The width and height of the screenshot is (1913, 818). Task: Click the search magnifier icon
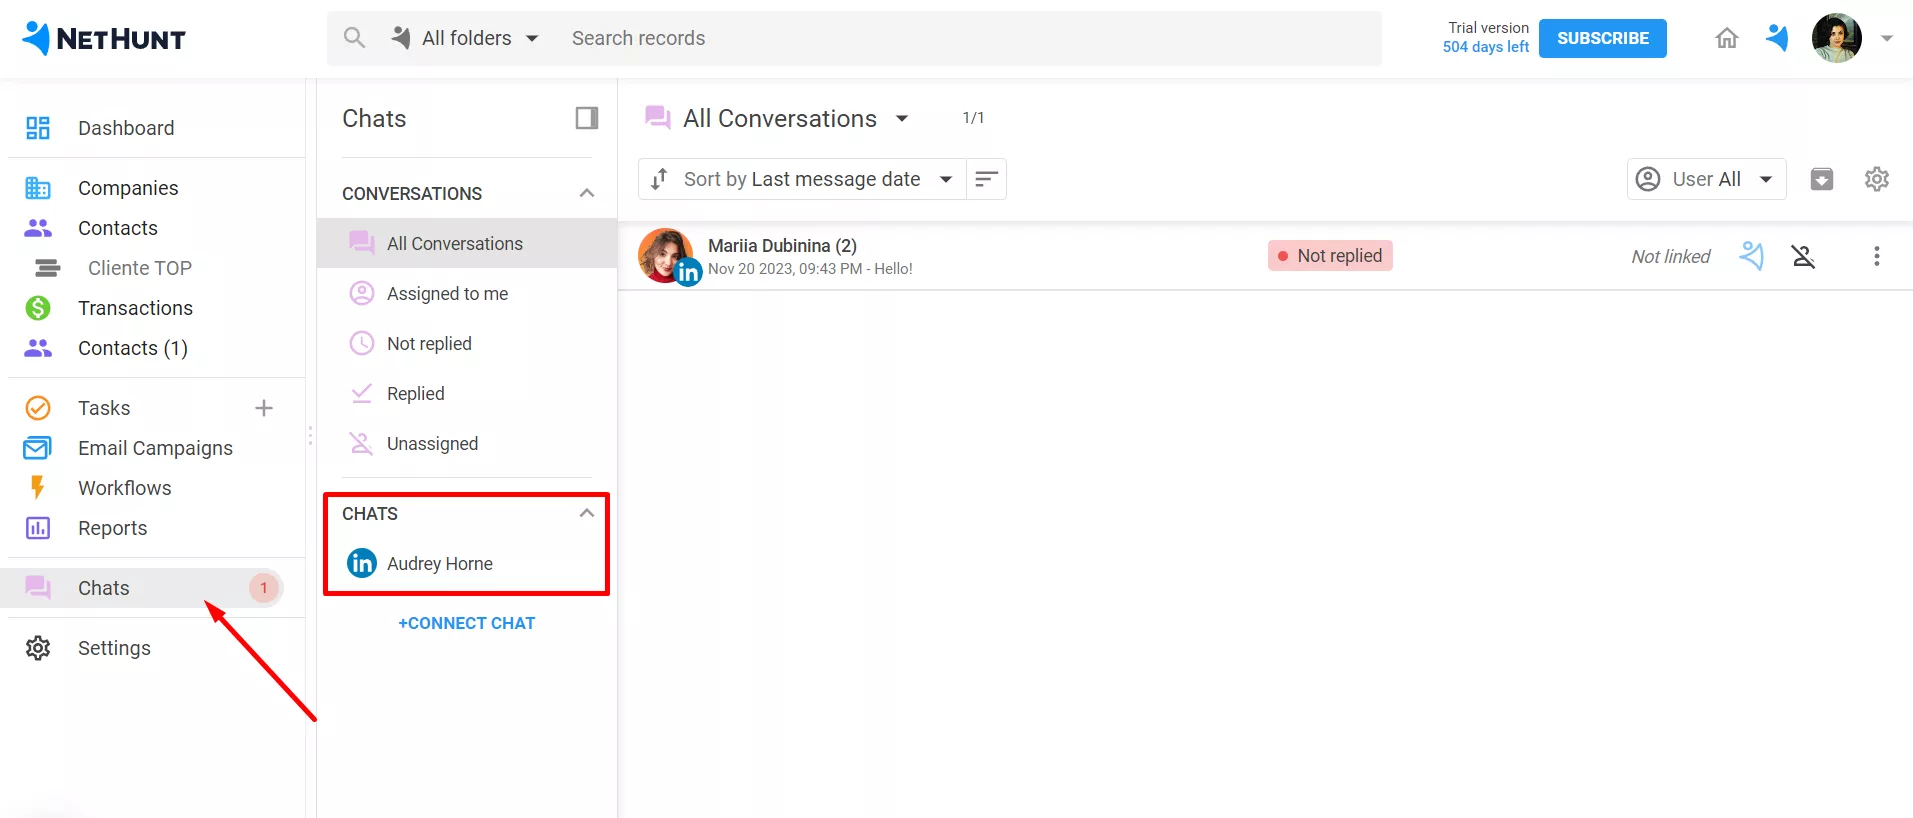point(354,38)
